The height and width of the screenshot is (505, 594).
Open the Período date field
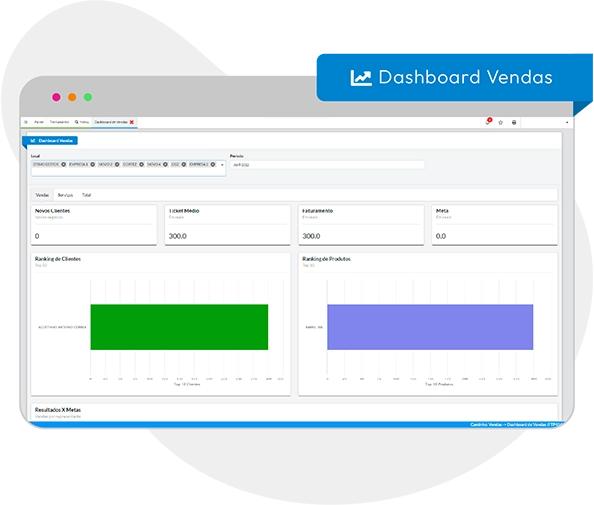(x=327, y=165)
